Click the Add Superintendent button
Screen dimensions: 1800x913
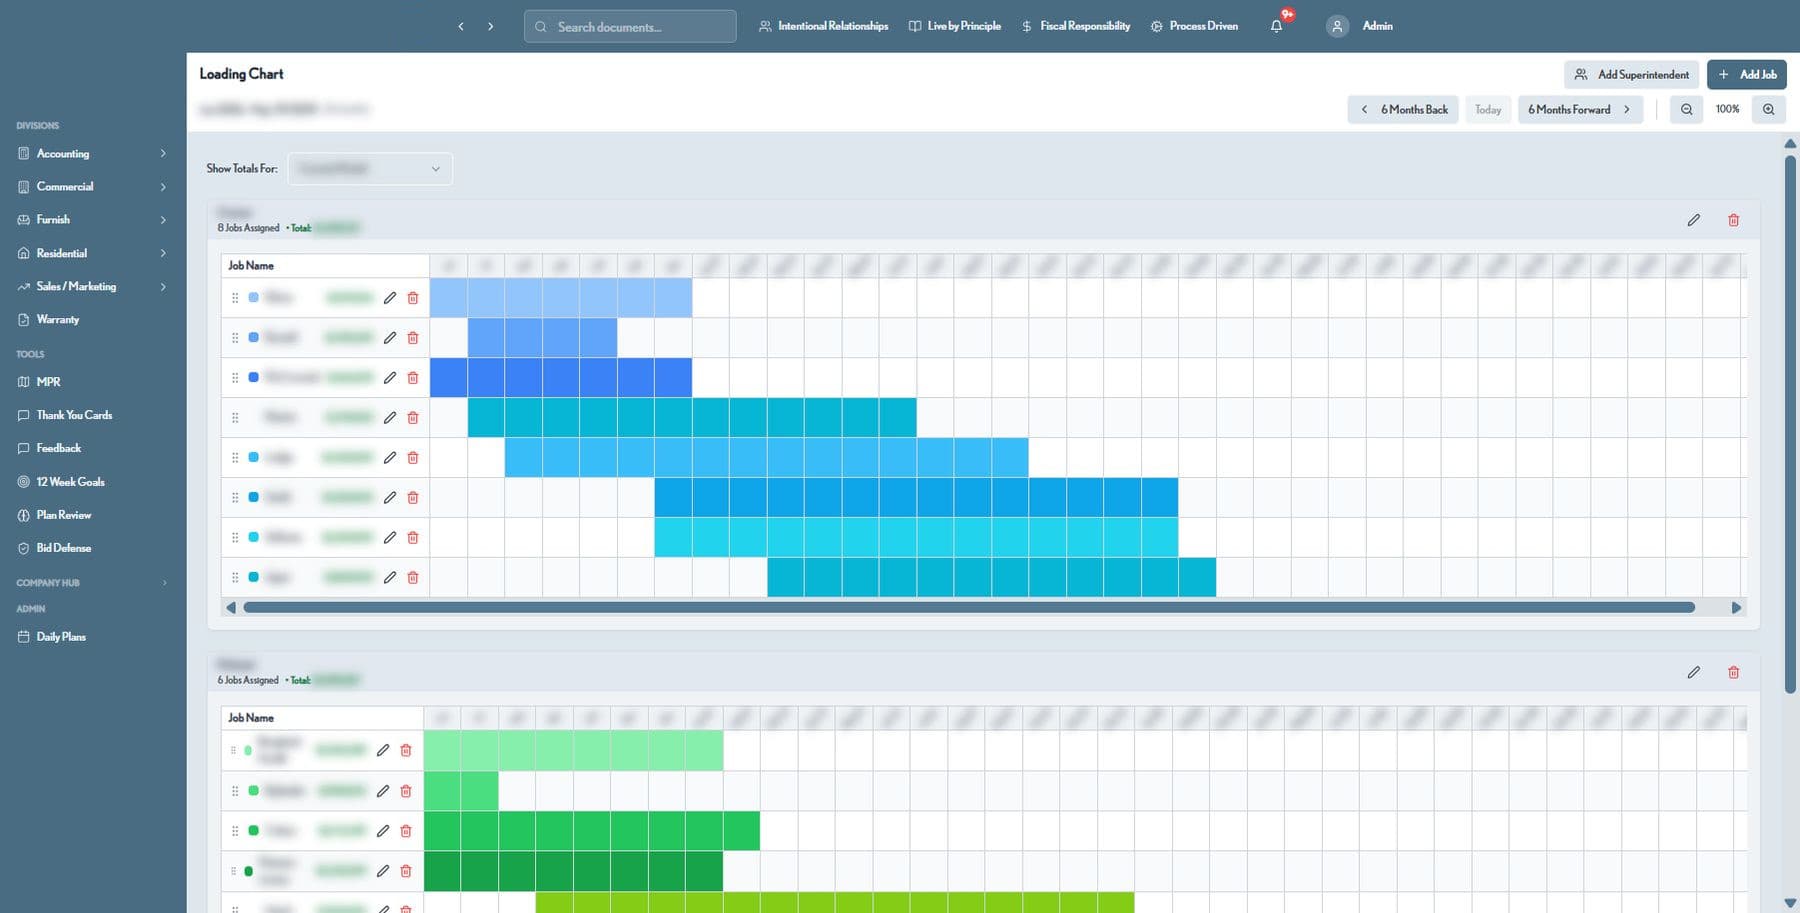tap(1631, 74)
